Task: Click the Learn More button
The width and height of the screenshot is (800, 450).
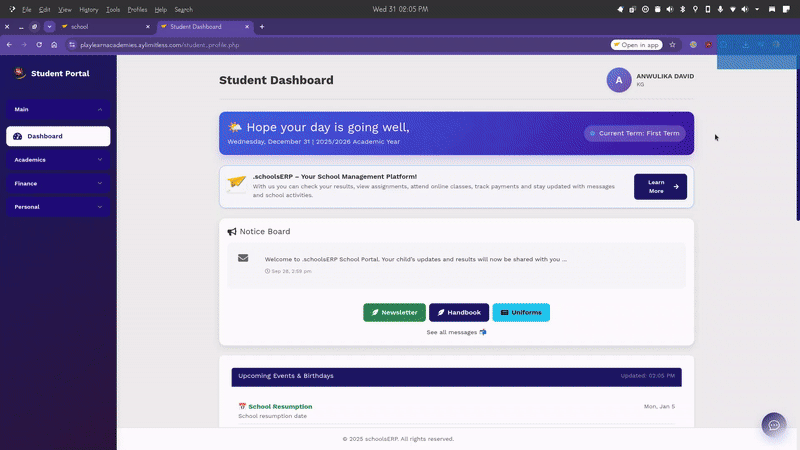Action: click(x=660, y=187)
